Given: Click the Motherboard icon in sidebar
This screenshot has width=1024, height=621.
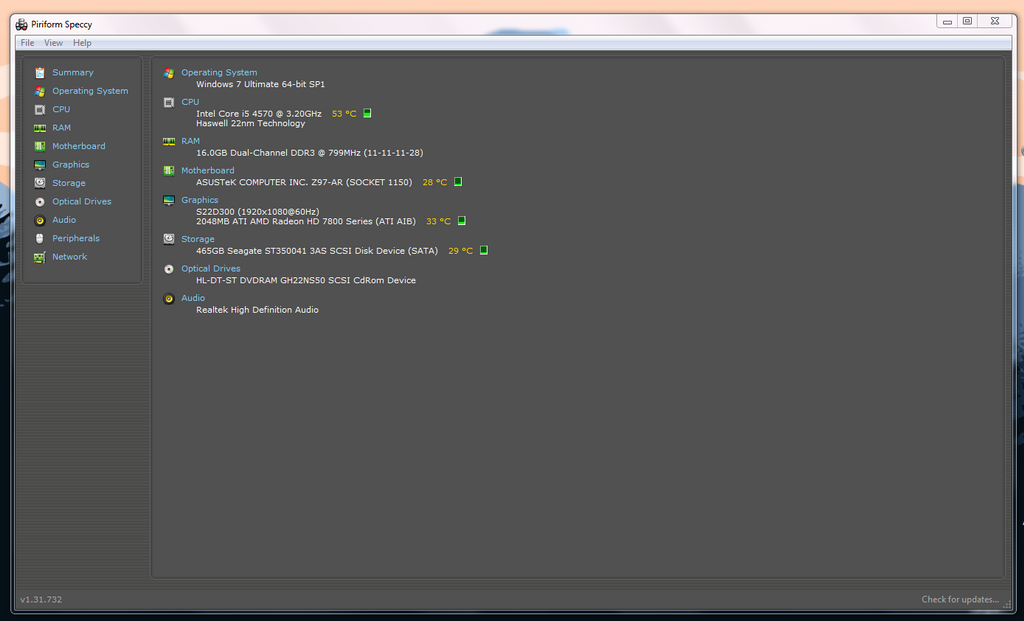Looking at the screenshot, I should [x=40, y=146].
